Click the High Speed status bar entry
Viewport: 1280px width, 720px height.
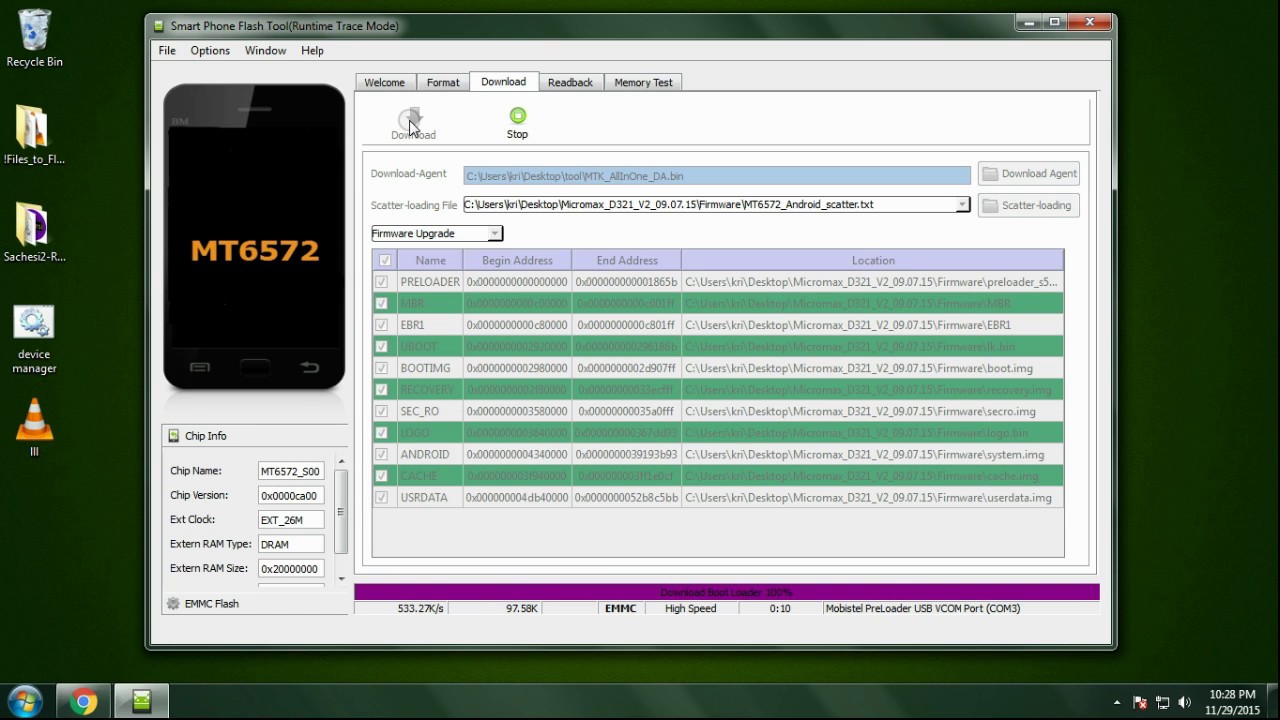coord(691,608)
